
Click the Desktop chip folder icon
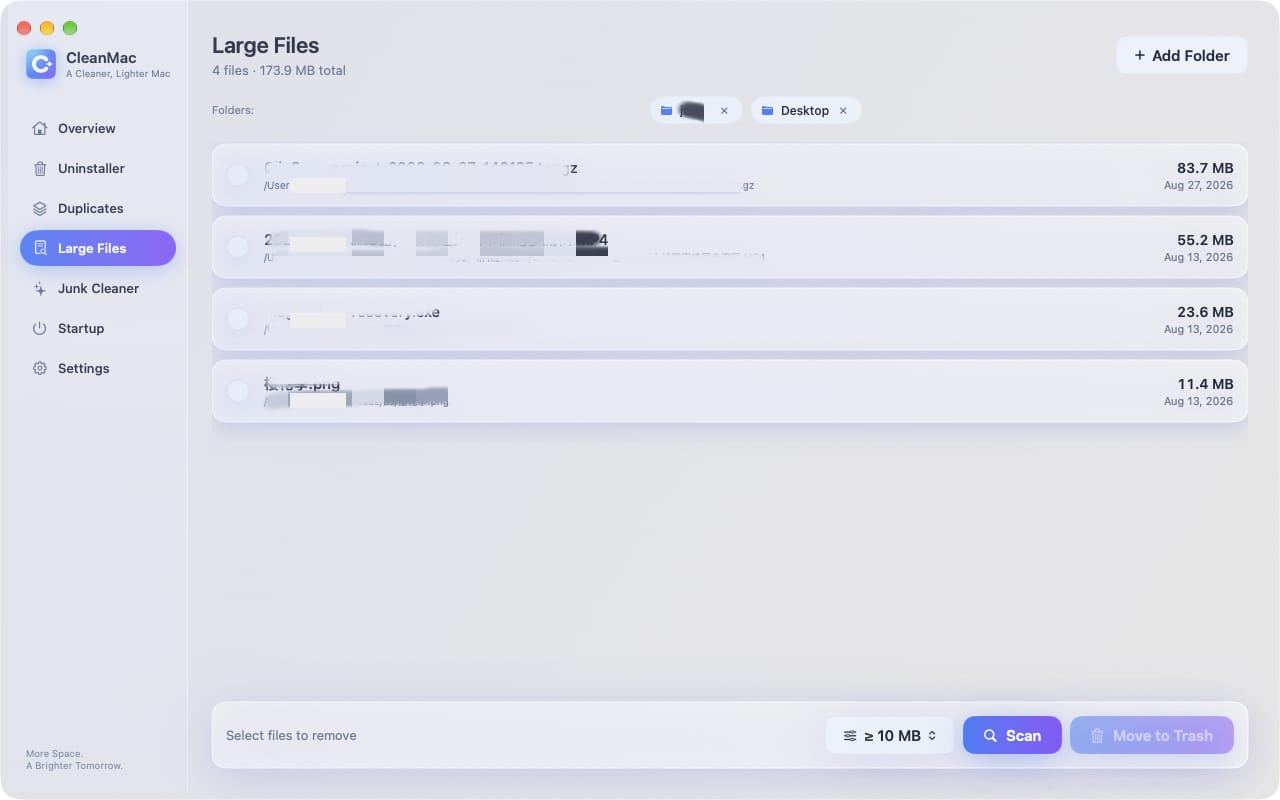[x=767, y=110]
